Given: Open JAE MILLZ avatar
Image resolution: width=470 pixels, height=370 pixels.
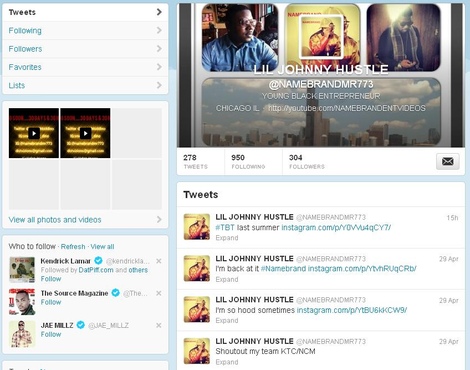Looking at the screenshot, I should pyautogui.click(x=22, y=334).
